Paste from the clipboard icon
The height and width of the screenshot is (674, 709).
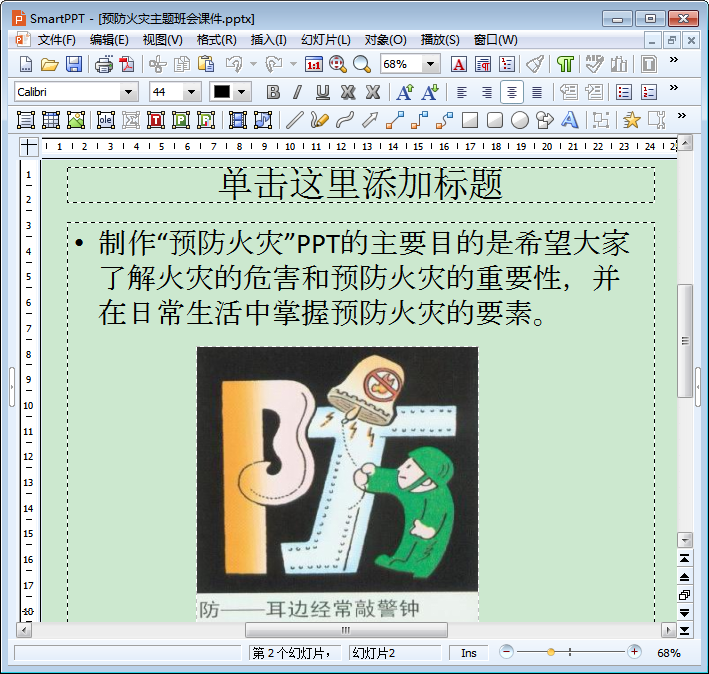[x=206, y=64]
